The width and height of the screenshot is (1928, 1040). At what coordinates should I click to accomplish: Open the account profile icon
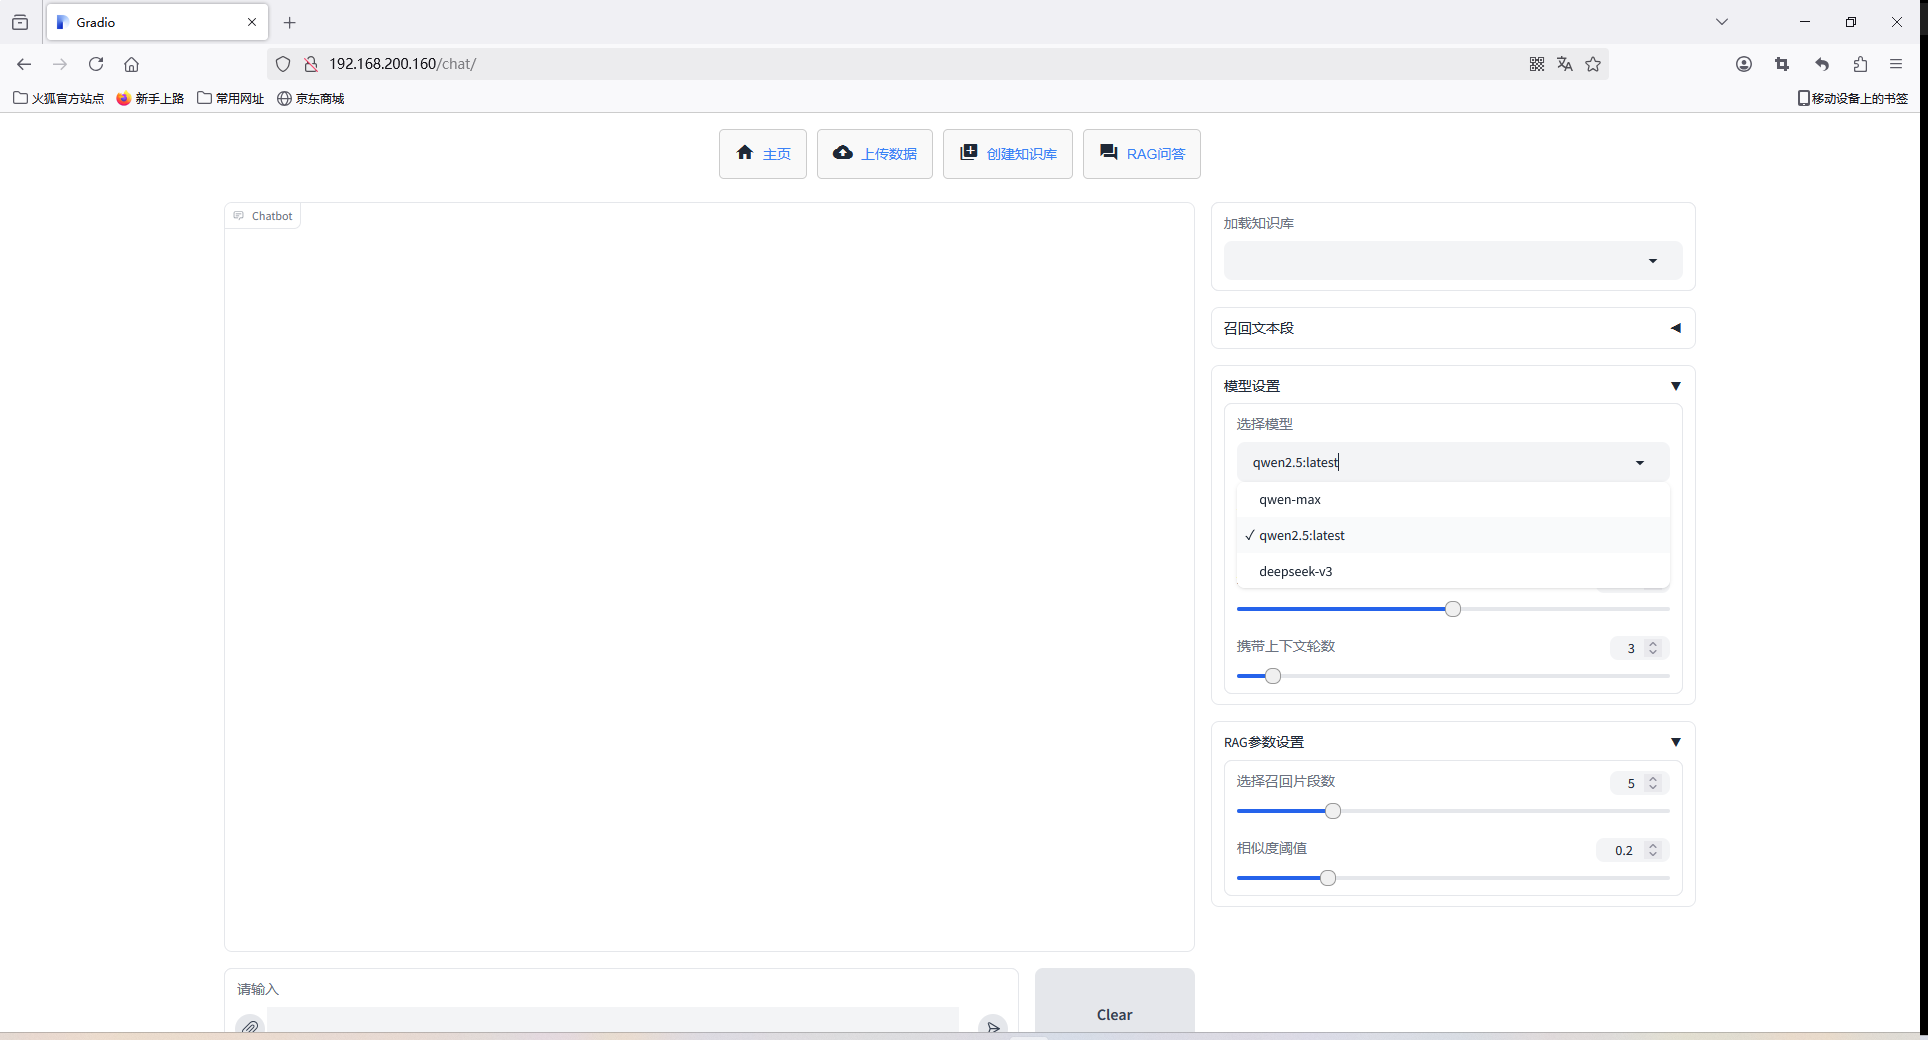point(1744,64)
